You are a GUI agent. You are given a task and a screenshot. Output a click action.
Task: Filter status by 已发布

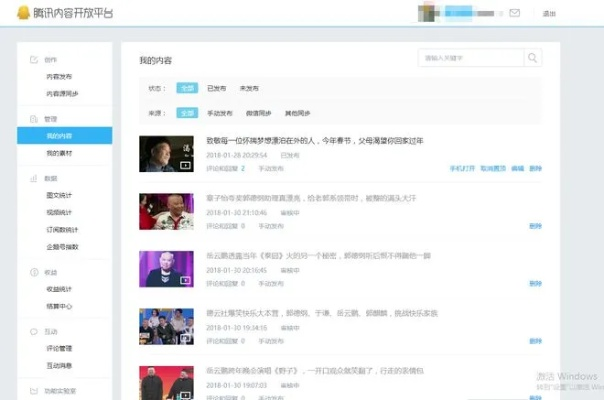click(x=216, y=88)
